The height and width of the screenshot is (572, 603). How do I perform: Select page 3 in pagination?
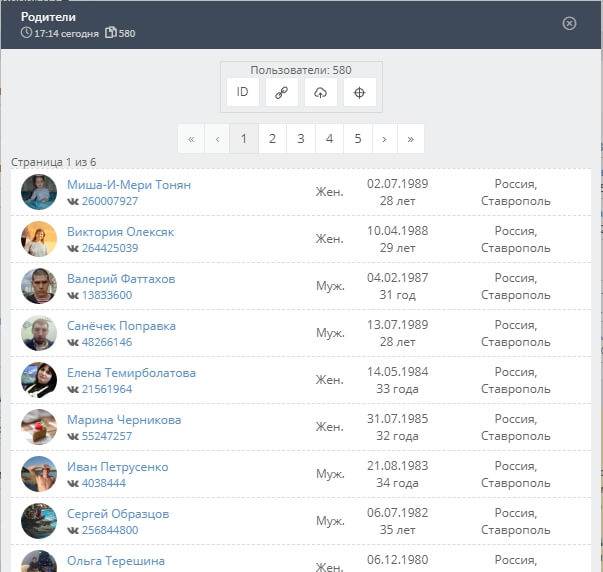pos(300,139)
